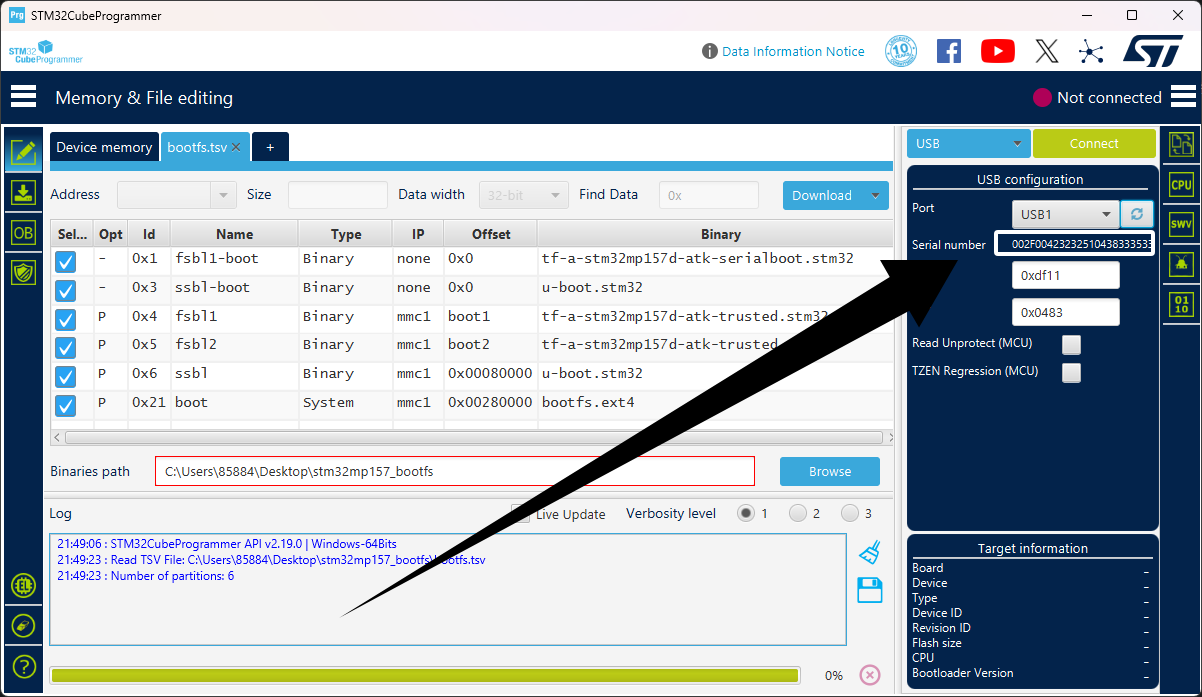1202x697 pixels.
Task: Click the 0x0483 VID field
Action: [x=1066, y=312]
